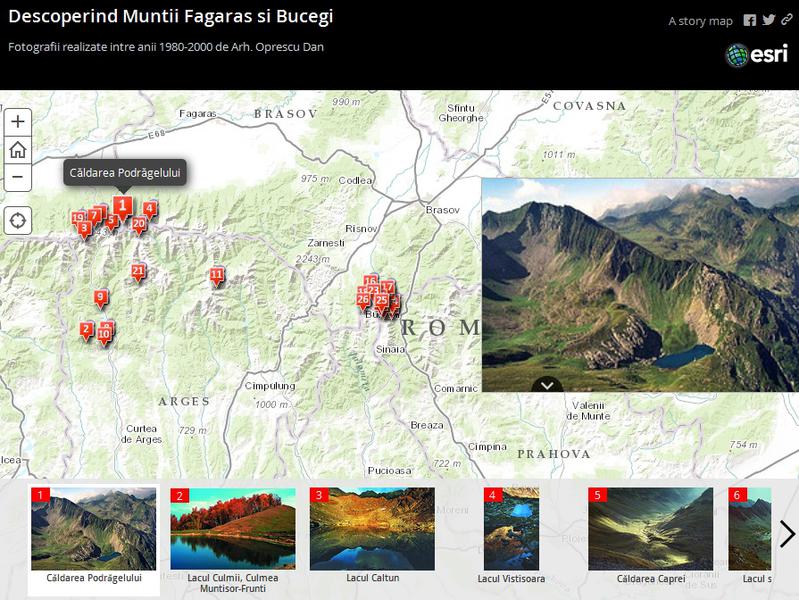
Task: Reset map to home extent
Action: [x=18, y=149]
